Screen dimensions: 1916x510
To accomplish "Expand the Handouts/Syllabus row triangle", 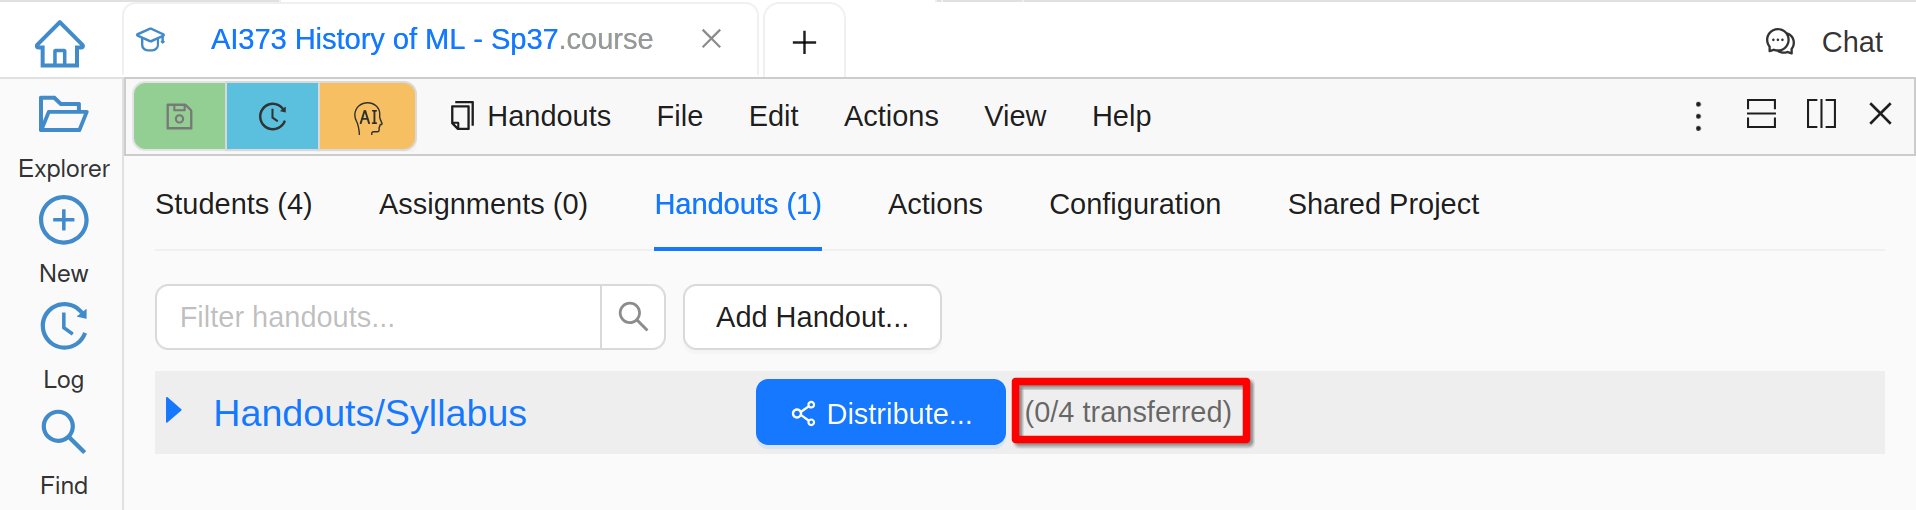I will coord(174,410).
